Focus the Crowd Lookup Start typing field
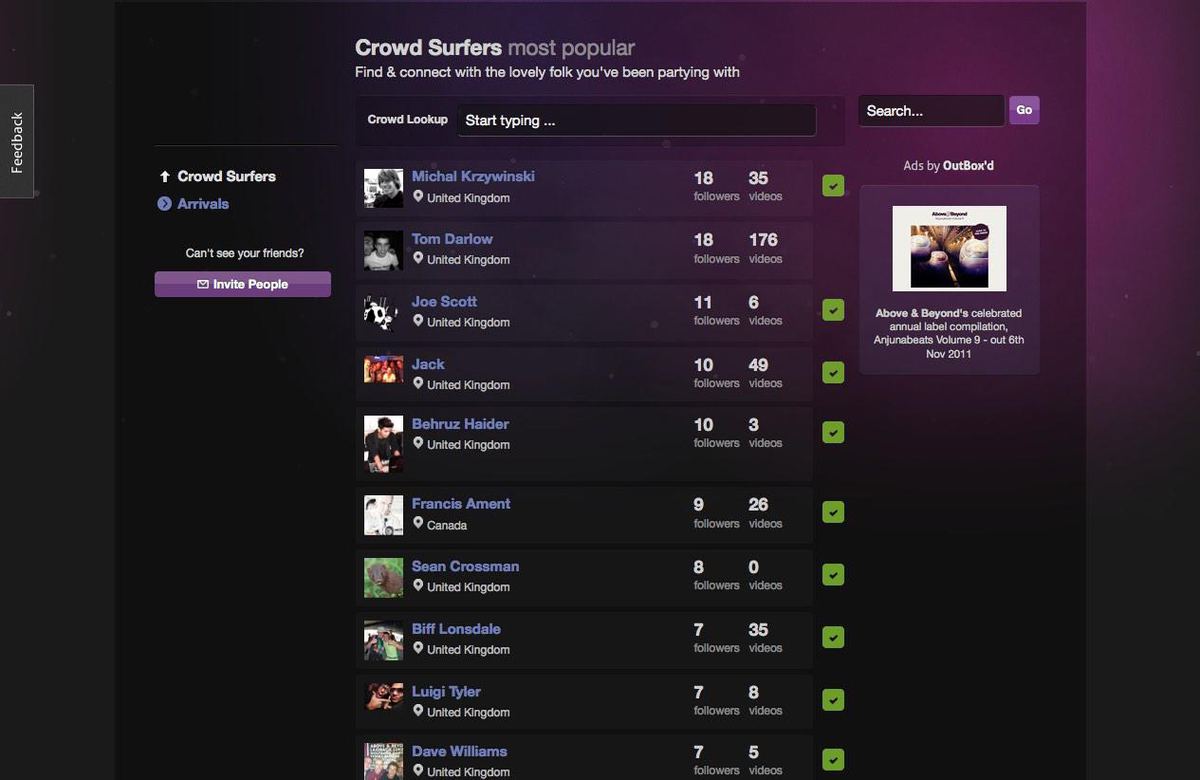This screenshot has width=1200, height=780. (x=637, y=120)
